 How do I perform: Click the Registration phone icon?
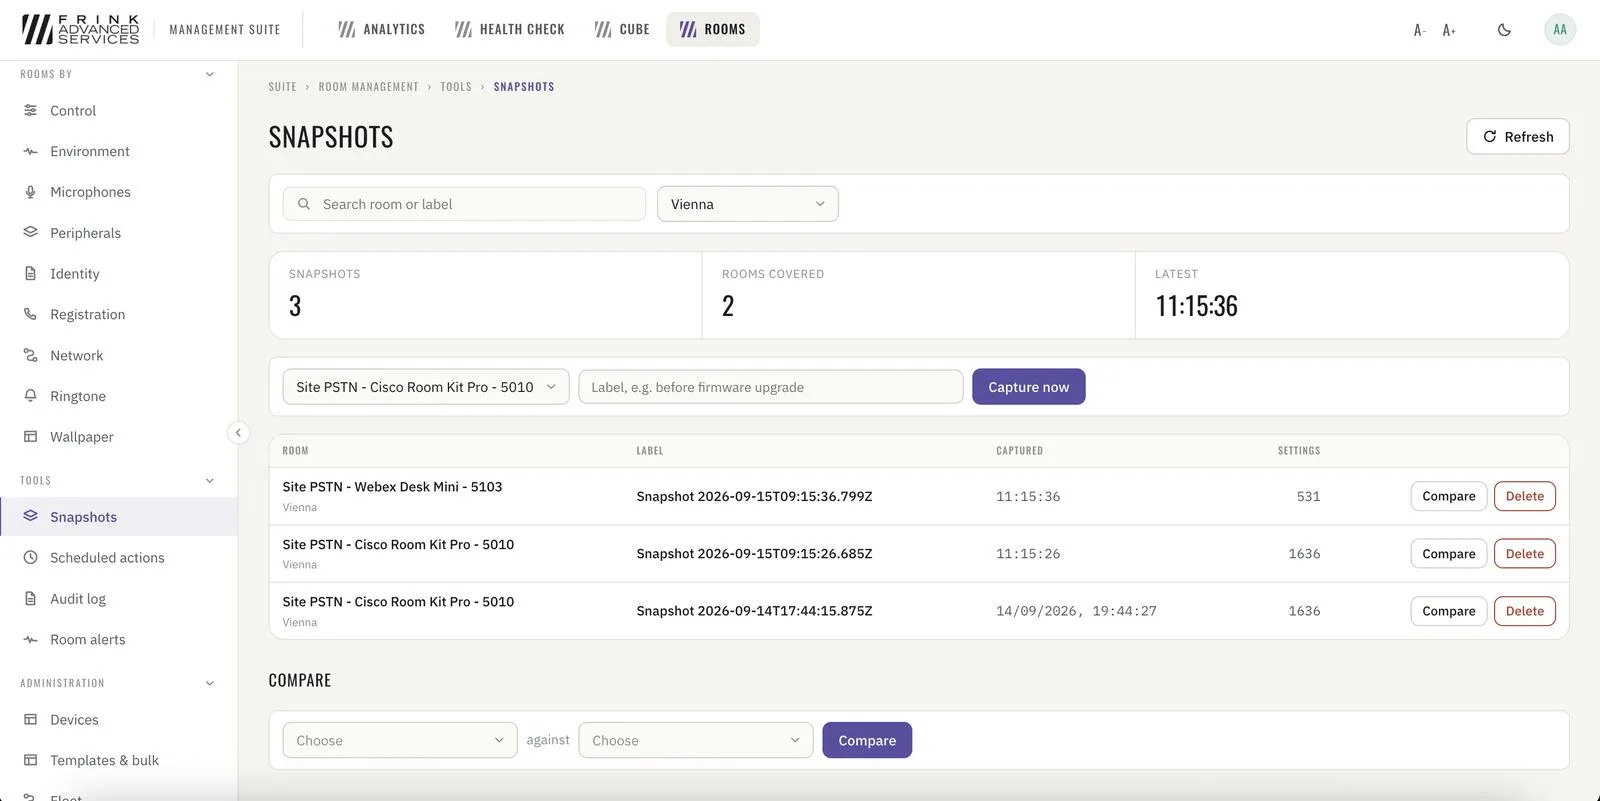[x=30, y=314]
